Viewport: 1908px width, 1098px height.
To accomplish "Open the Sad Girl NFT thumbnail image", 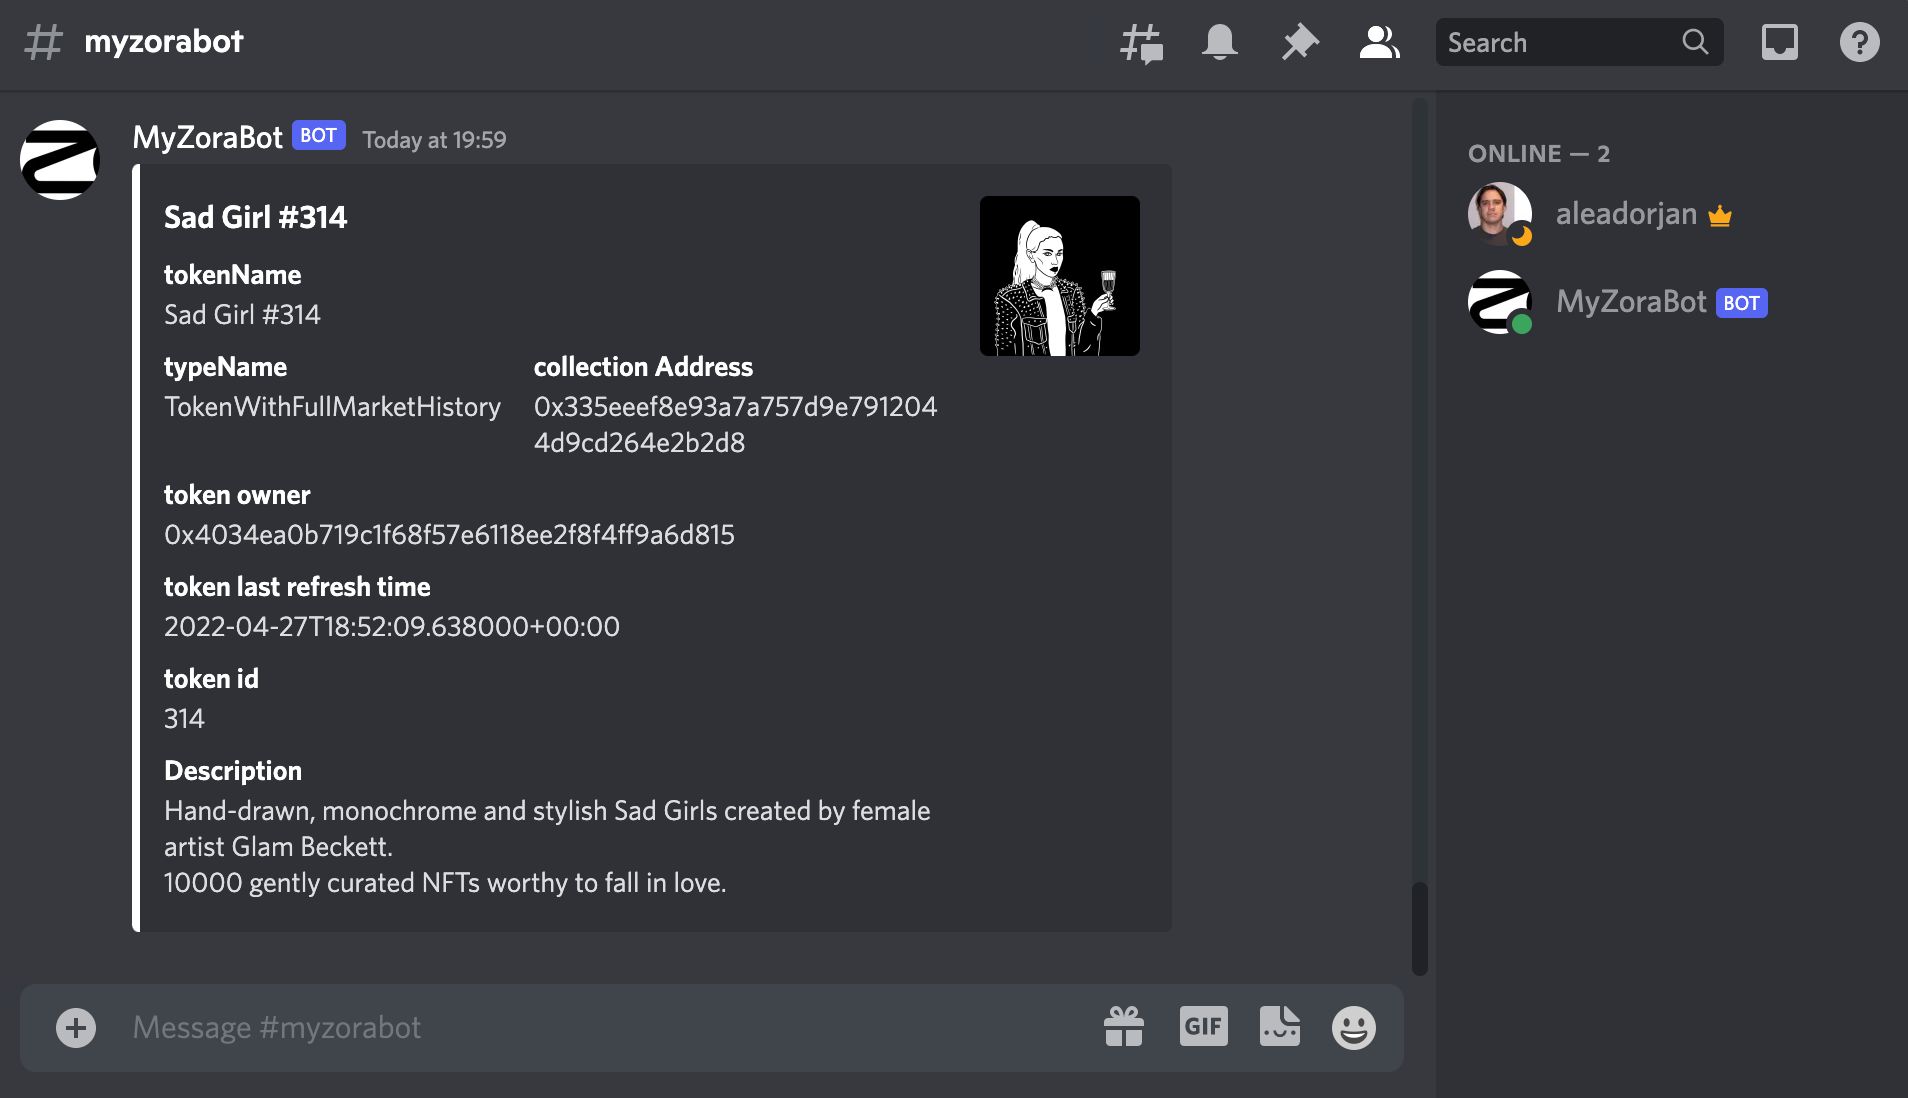I will click(x=1060, y=276).
